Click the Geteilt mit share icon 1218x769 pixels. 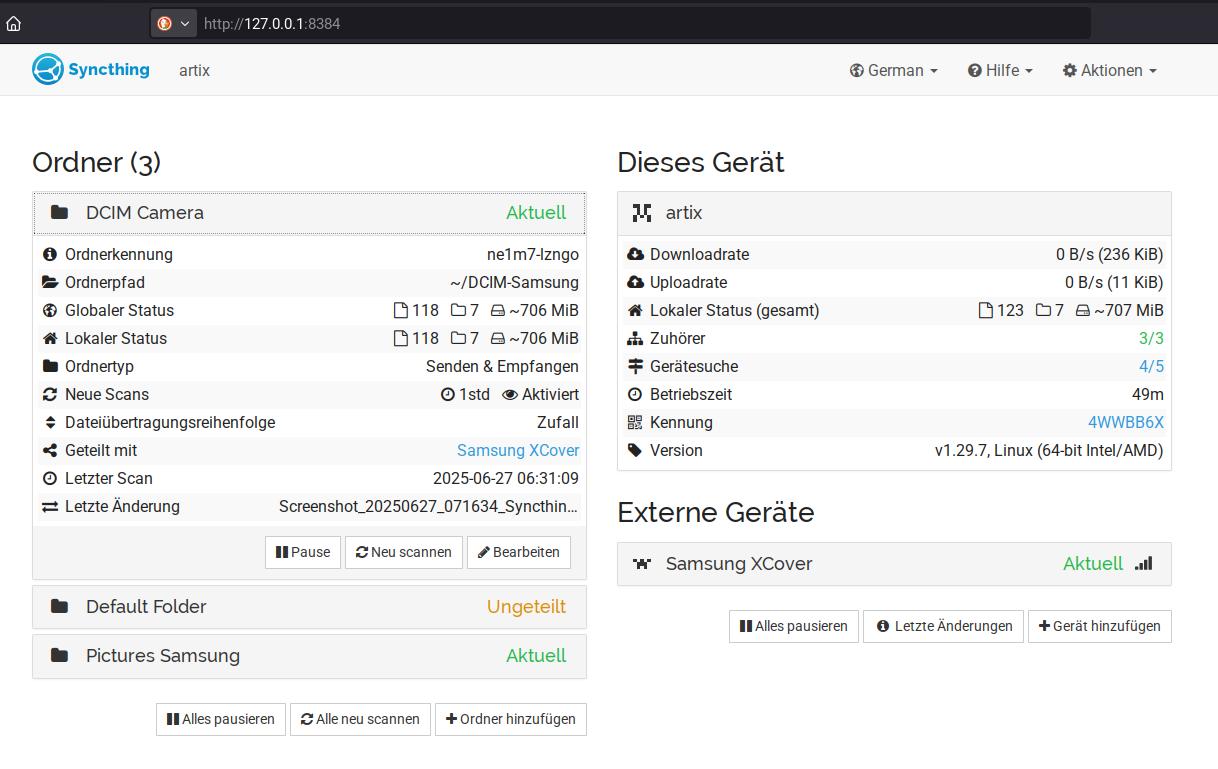pos(50,451)
